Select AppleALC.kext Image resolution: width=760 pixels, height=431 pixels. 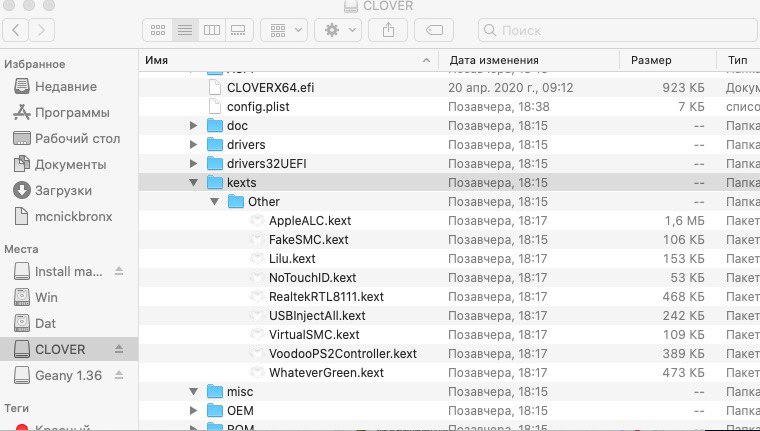click(x=310, y=221)
